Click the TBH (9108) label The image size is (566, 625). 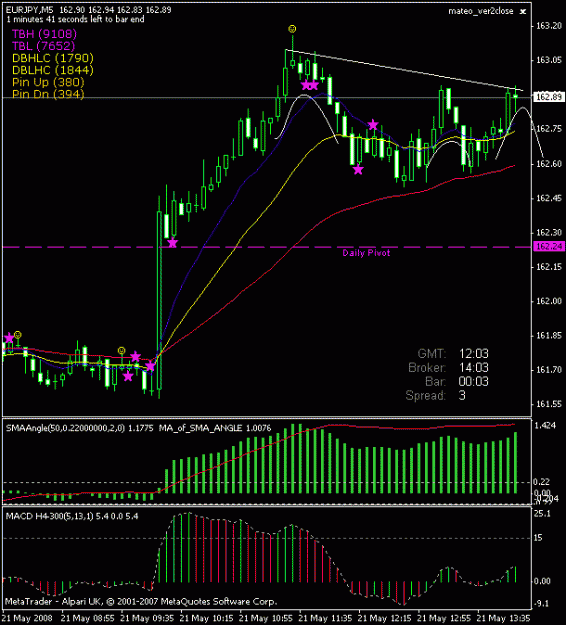44,34
